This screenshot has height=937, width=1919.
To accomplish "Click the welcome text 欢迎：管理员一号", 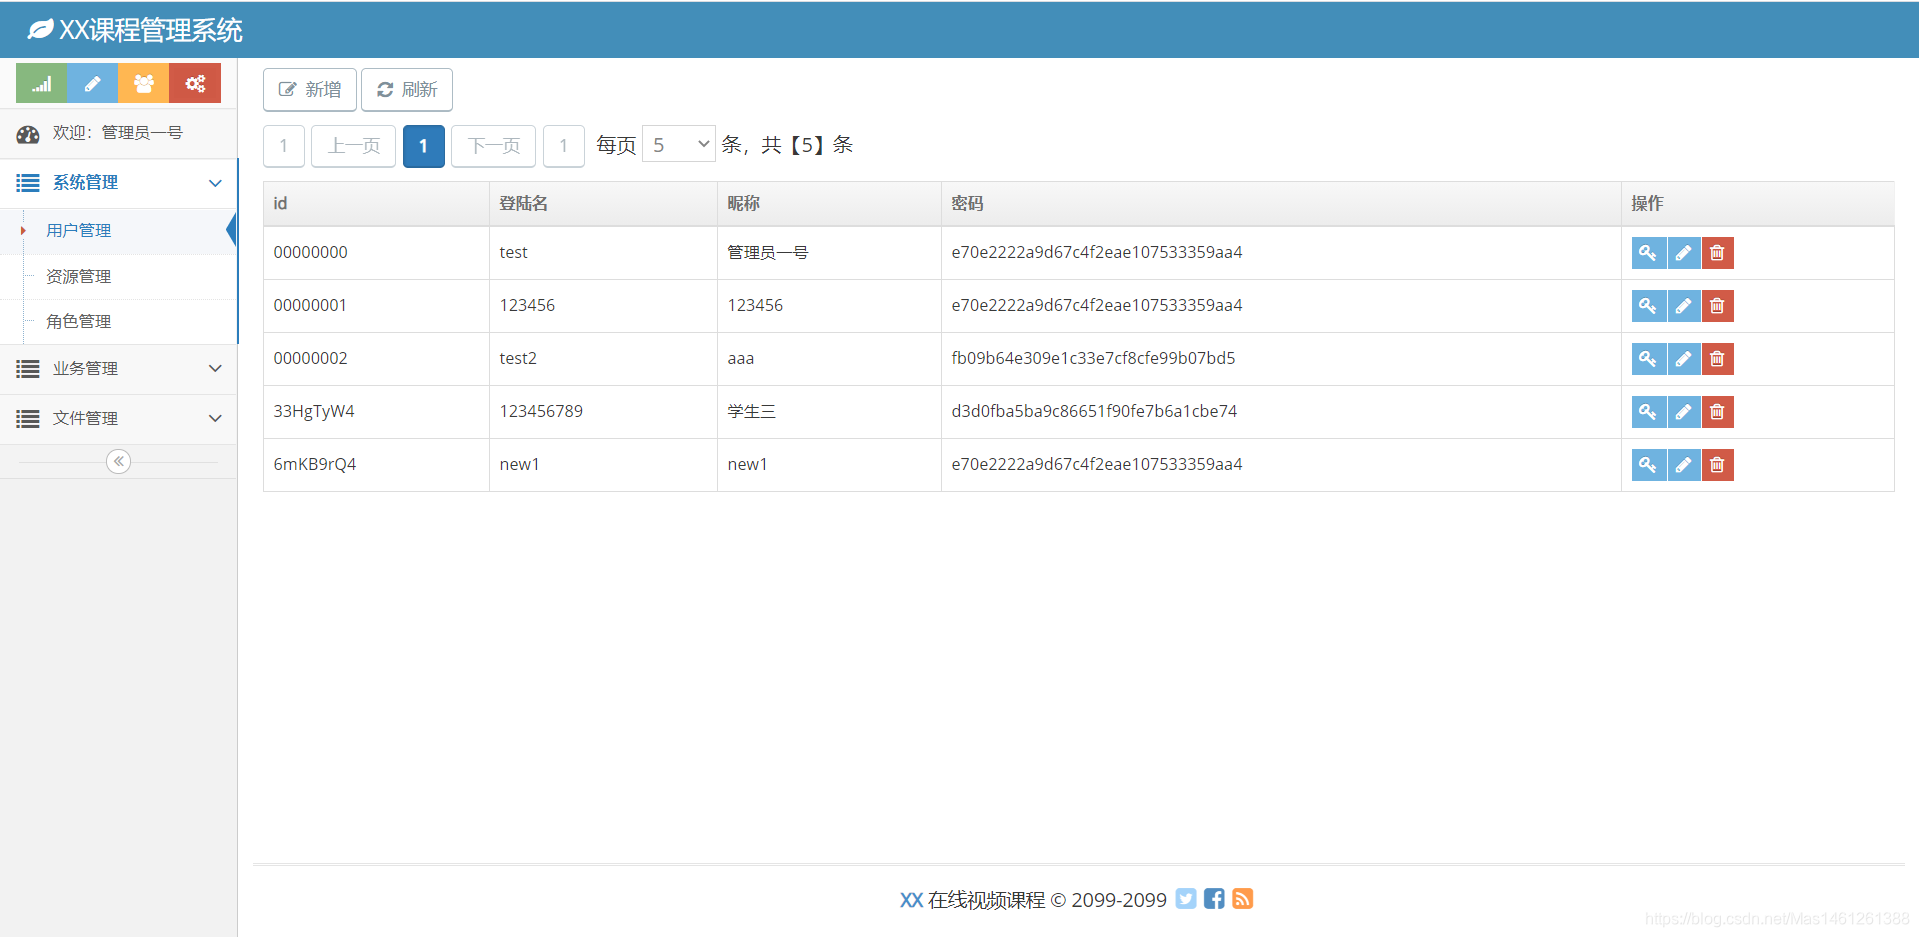I will pos(118,133).
